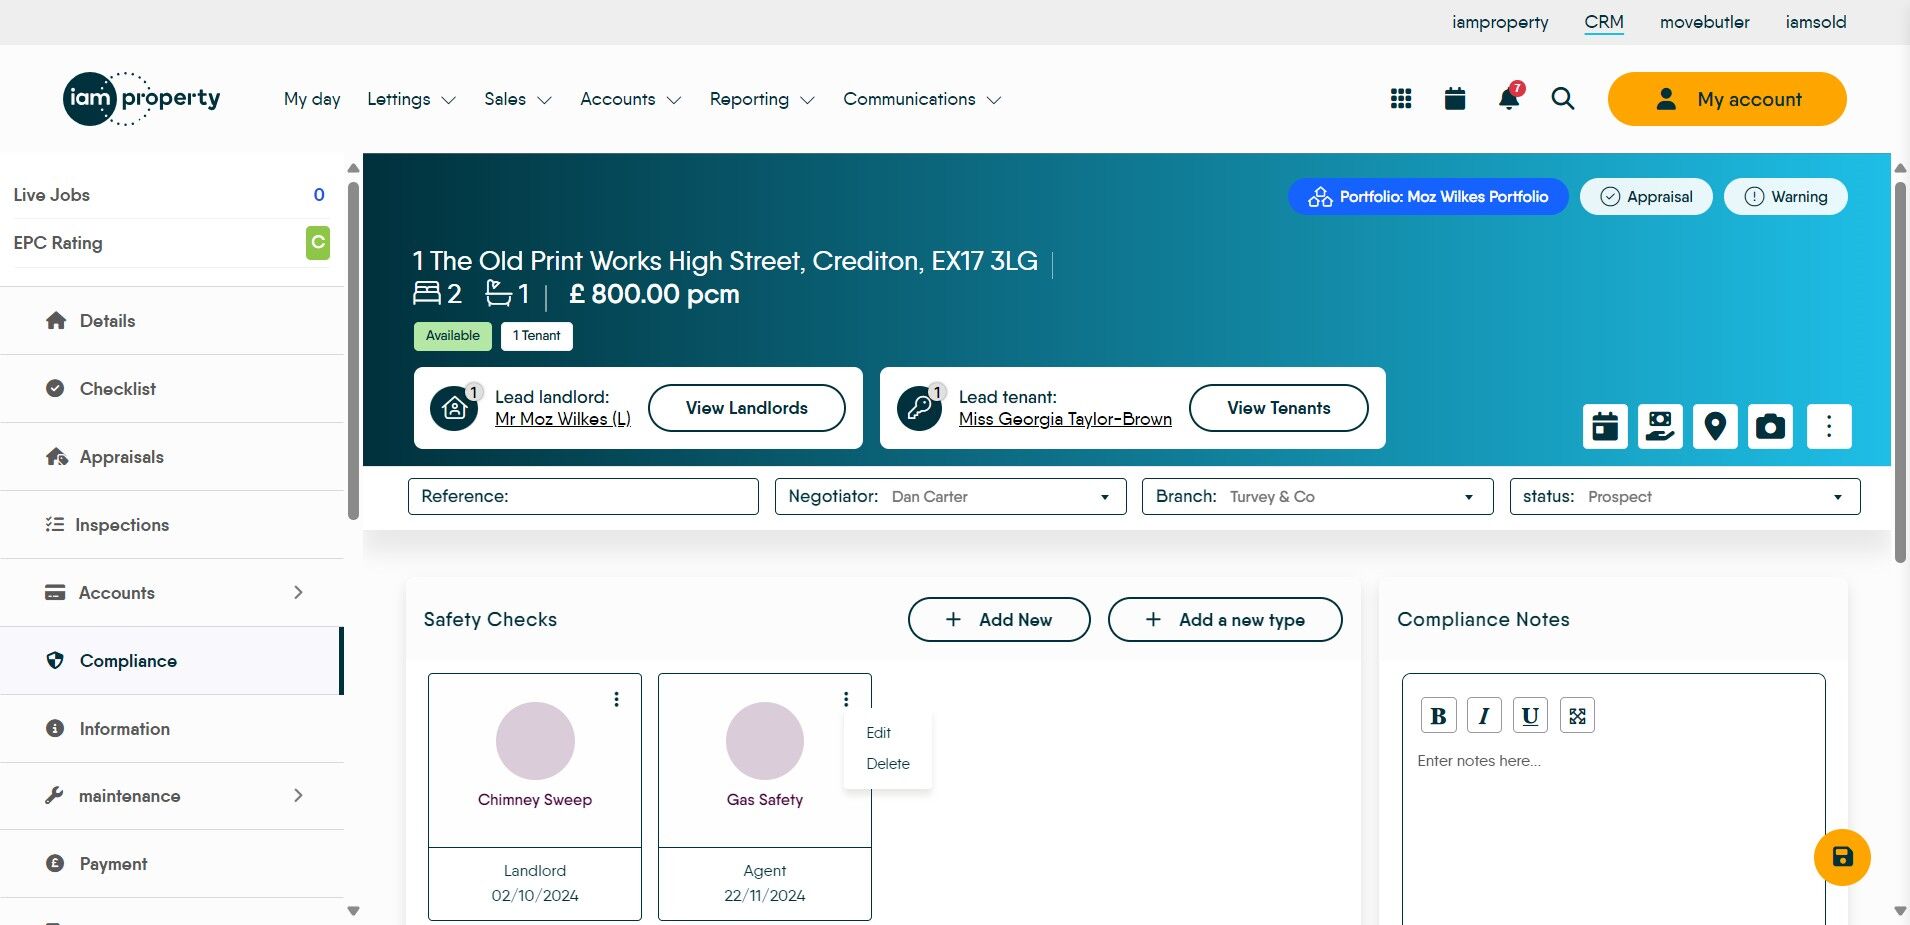Click into the Reference input field

(x=583, y=496)
